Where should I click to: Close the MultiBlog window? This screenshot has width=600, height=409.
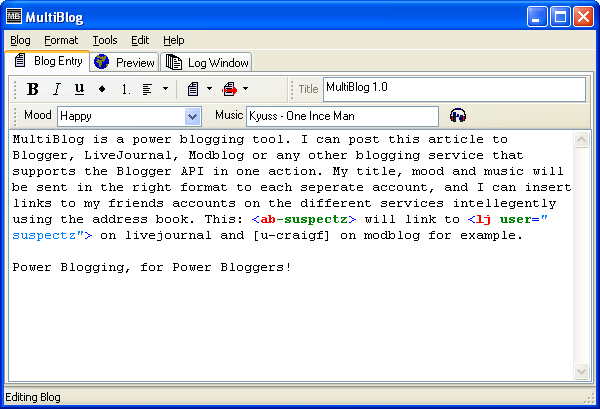click(583, 17)
